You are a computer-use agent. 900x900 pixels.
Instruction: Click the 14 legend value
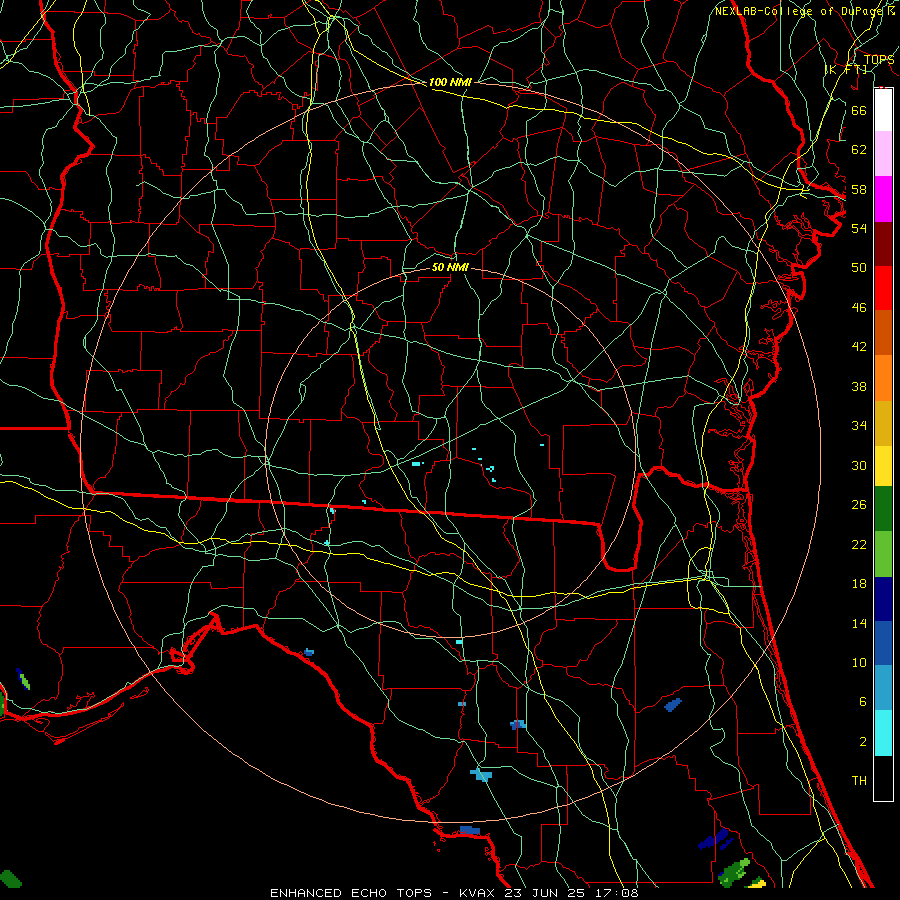click(x=859, y=623)
